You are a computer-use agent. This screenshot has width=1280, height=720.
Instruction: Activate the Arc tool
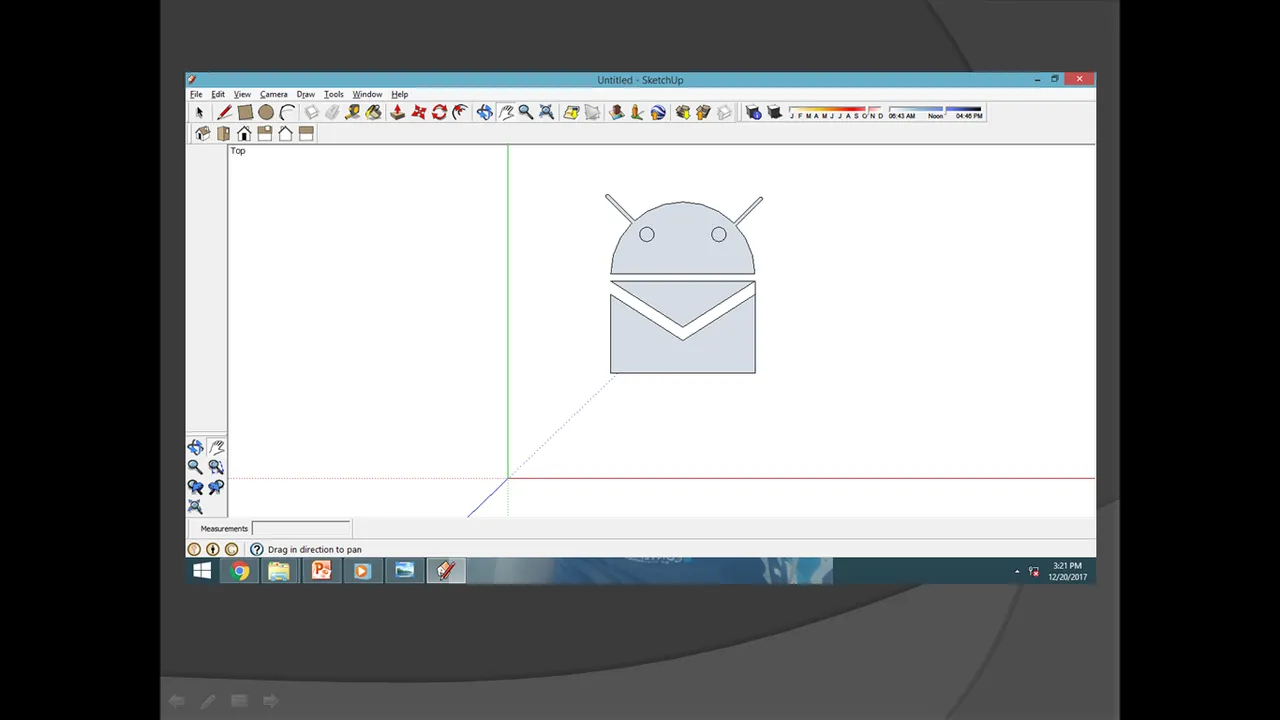[287, 113]
